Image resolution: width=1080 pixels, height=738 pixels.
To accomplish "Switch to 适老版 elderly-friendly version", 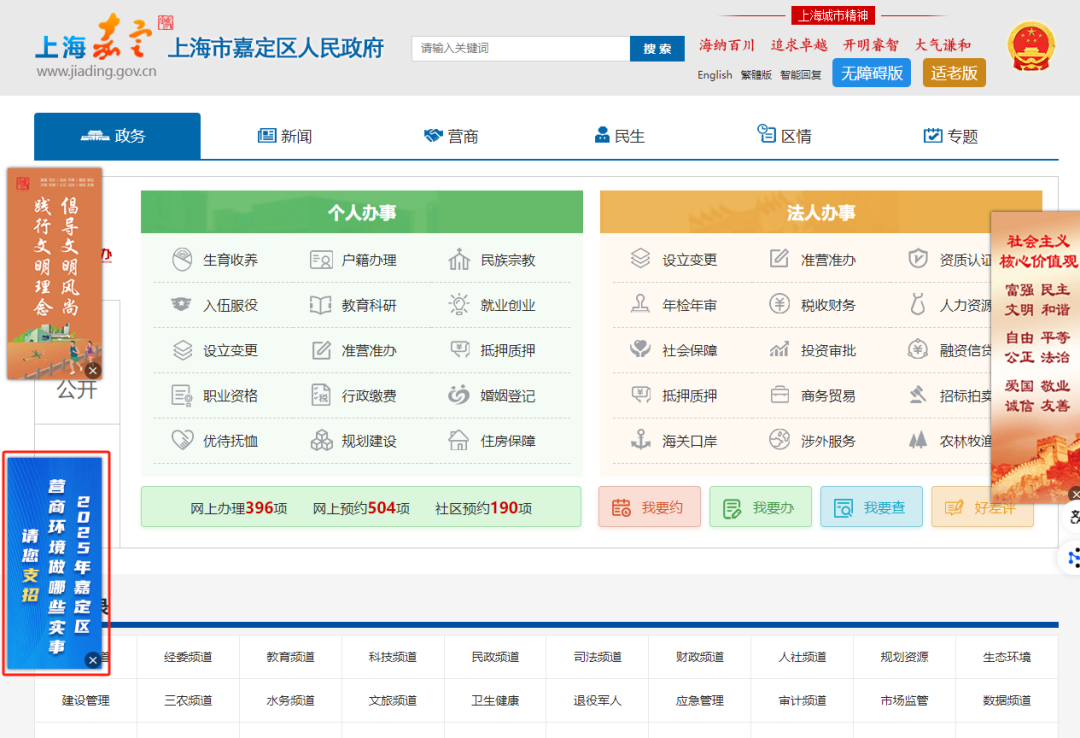I will point(954,73).
